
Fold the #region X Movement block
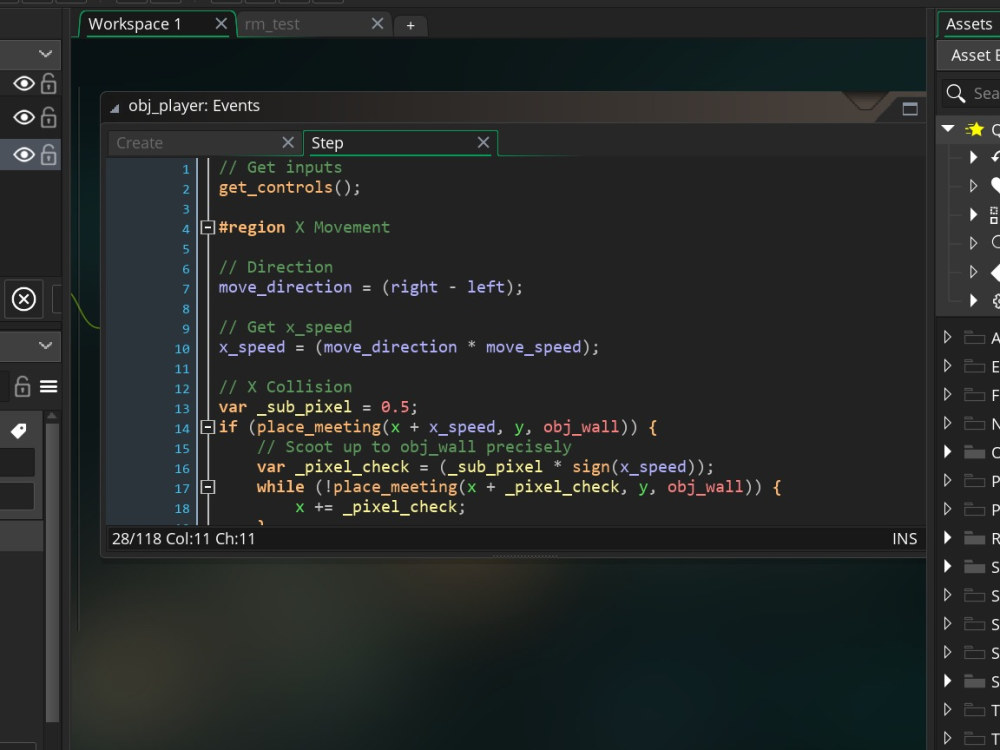[207, 227]
